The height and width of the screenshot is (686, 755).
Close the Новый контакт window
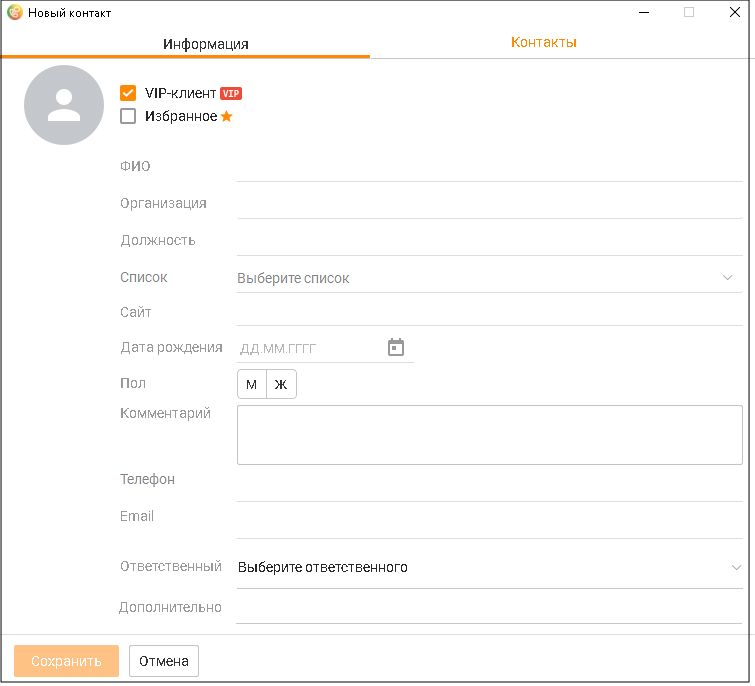click(x=735, y=13)
